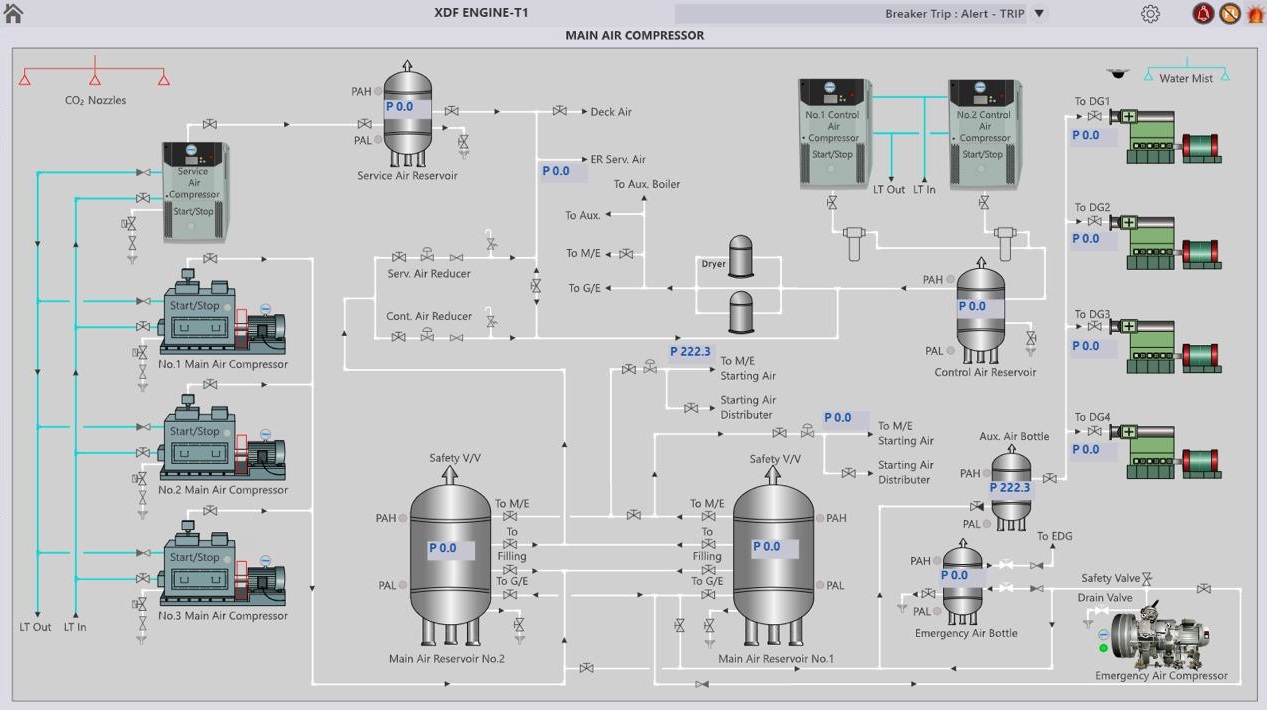Click the Drain Valve of Emergency Compressor
Viewport: 1267px width, 710px height.
coord(1101,611)
